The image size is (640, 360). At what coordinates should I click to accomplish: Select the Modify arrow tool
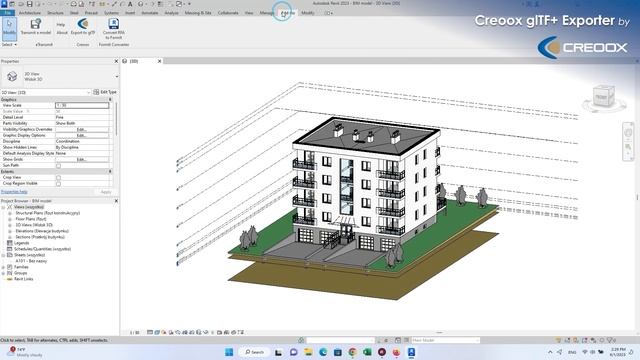point(9,28)
